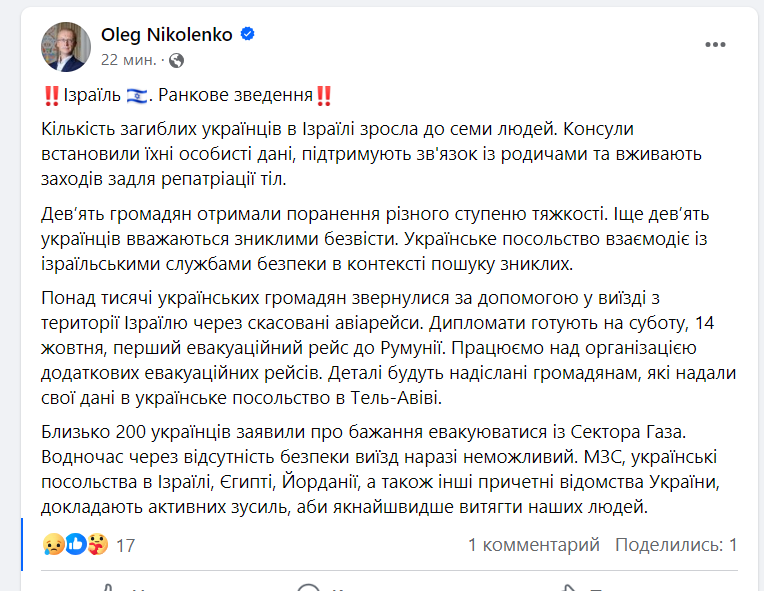Click the sad crying reaction icon

pos(53,545)
